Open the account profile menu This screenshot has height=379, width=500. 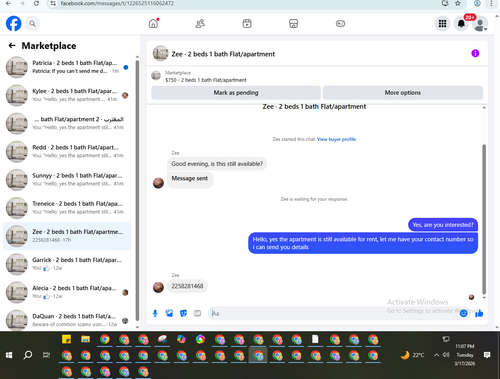pos(480,24)
